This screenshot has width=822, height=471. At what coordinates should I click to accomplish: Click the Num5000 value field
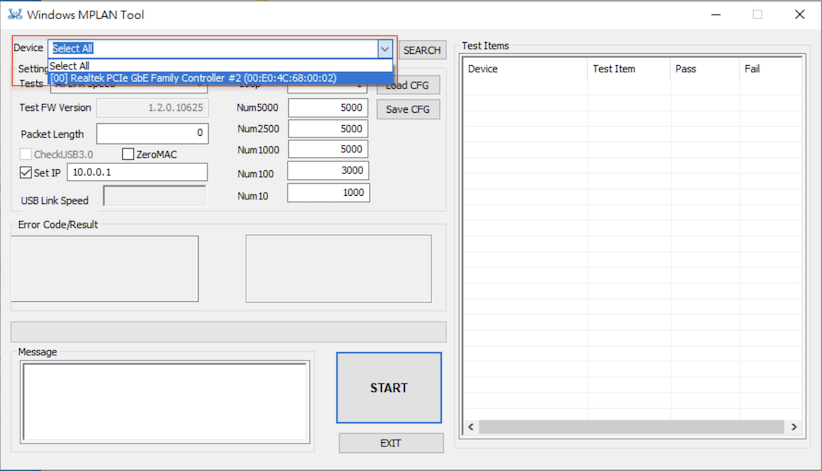click(328, 108)
